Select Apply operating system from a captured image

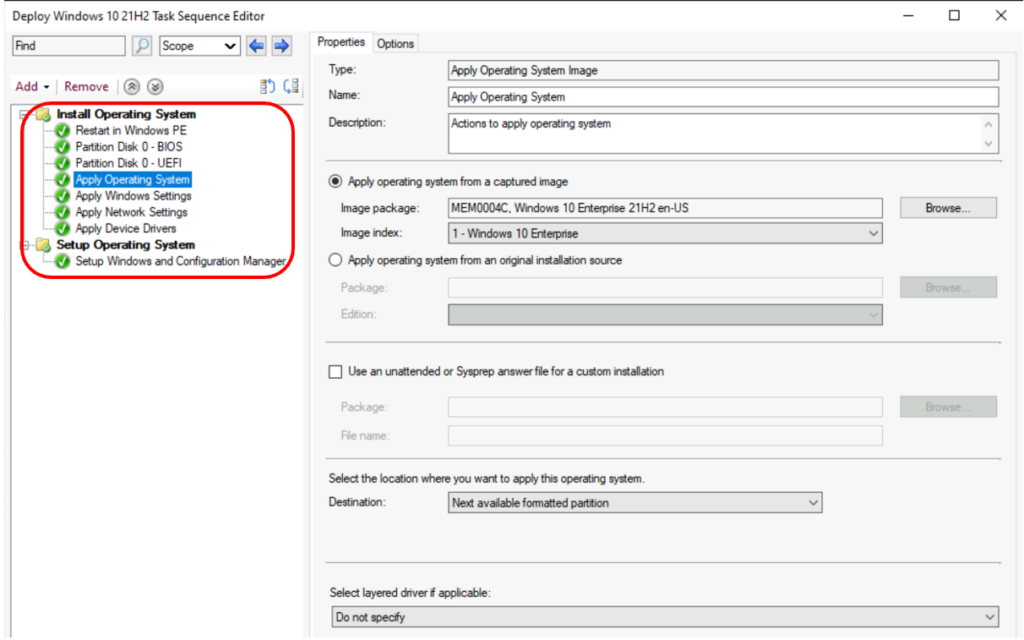point(335,182)
